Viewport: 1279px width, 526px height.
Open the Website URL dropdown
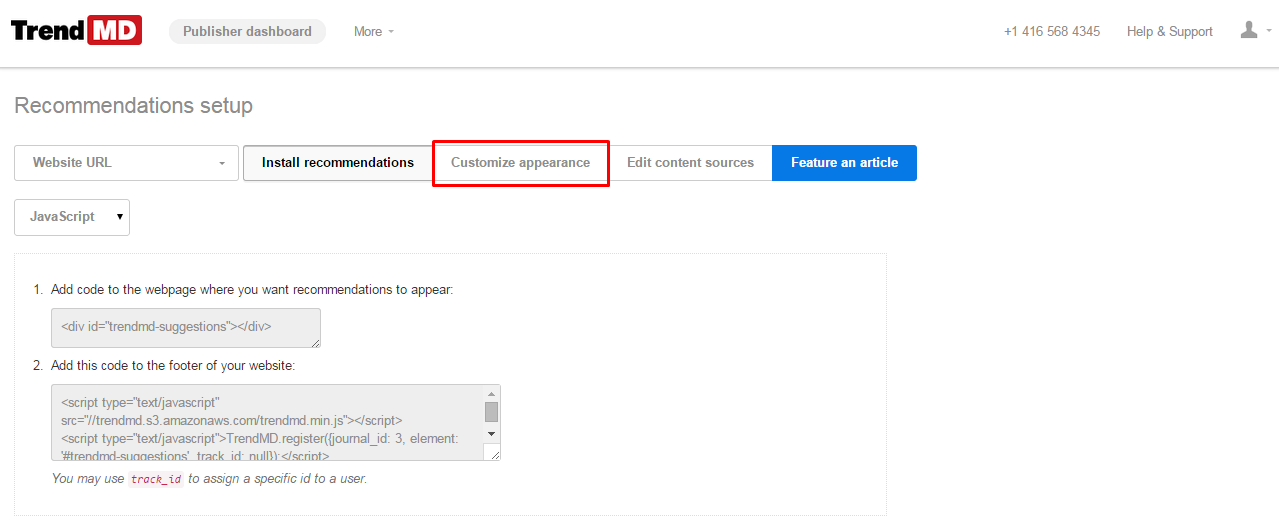coord(127,163)
